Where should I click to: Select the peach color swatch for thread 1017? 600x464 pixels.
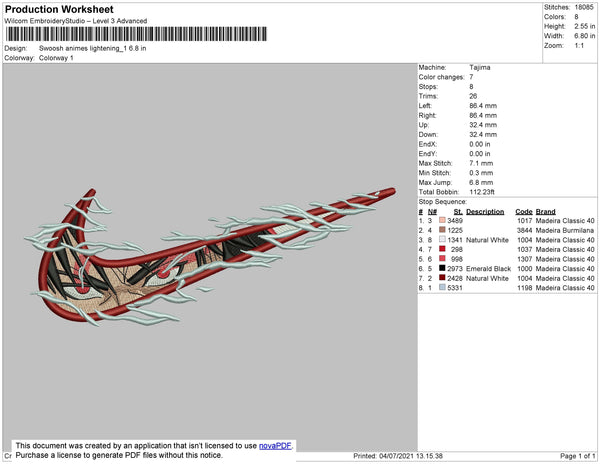click(442, 220)
